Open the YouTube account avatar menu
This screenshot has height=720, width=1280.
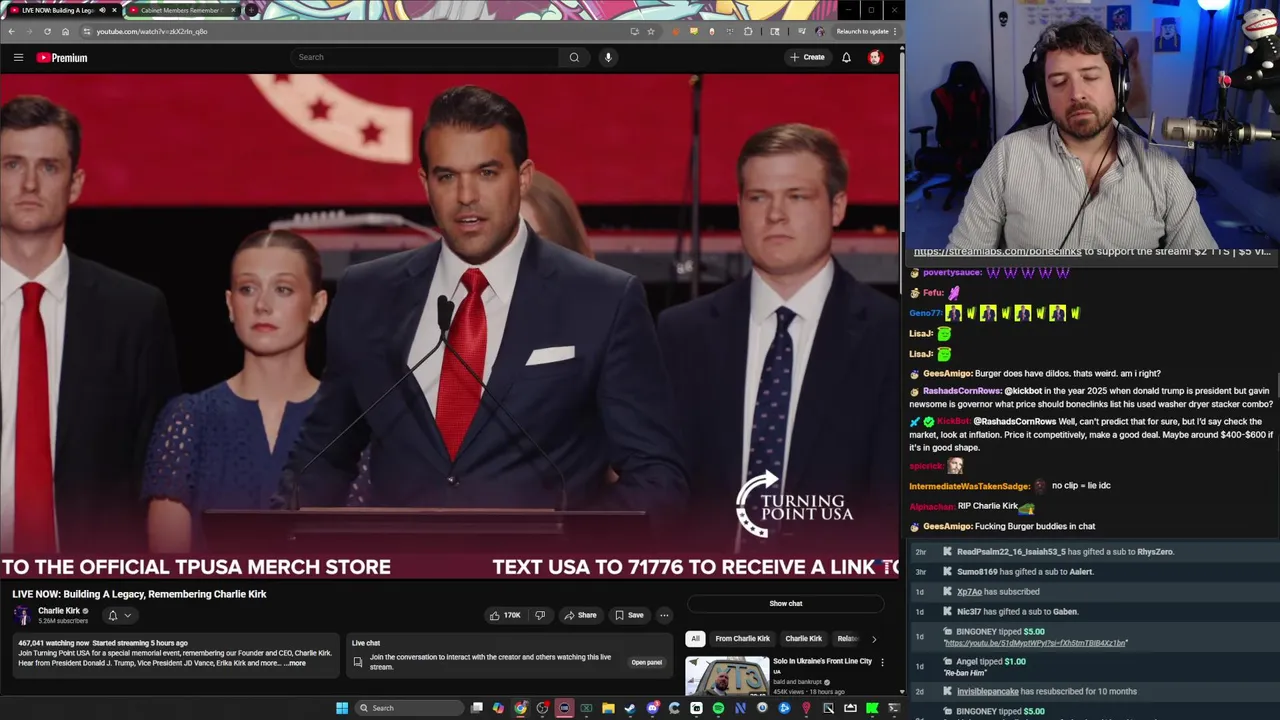[x=875, y=57]
